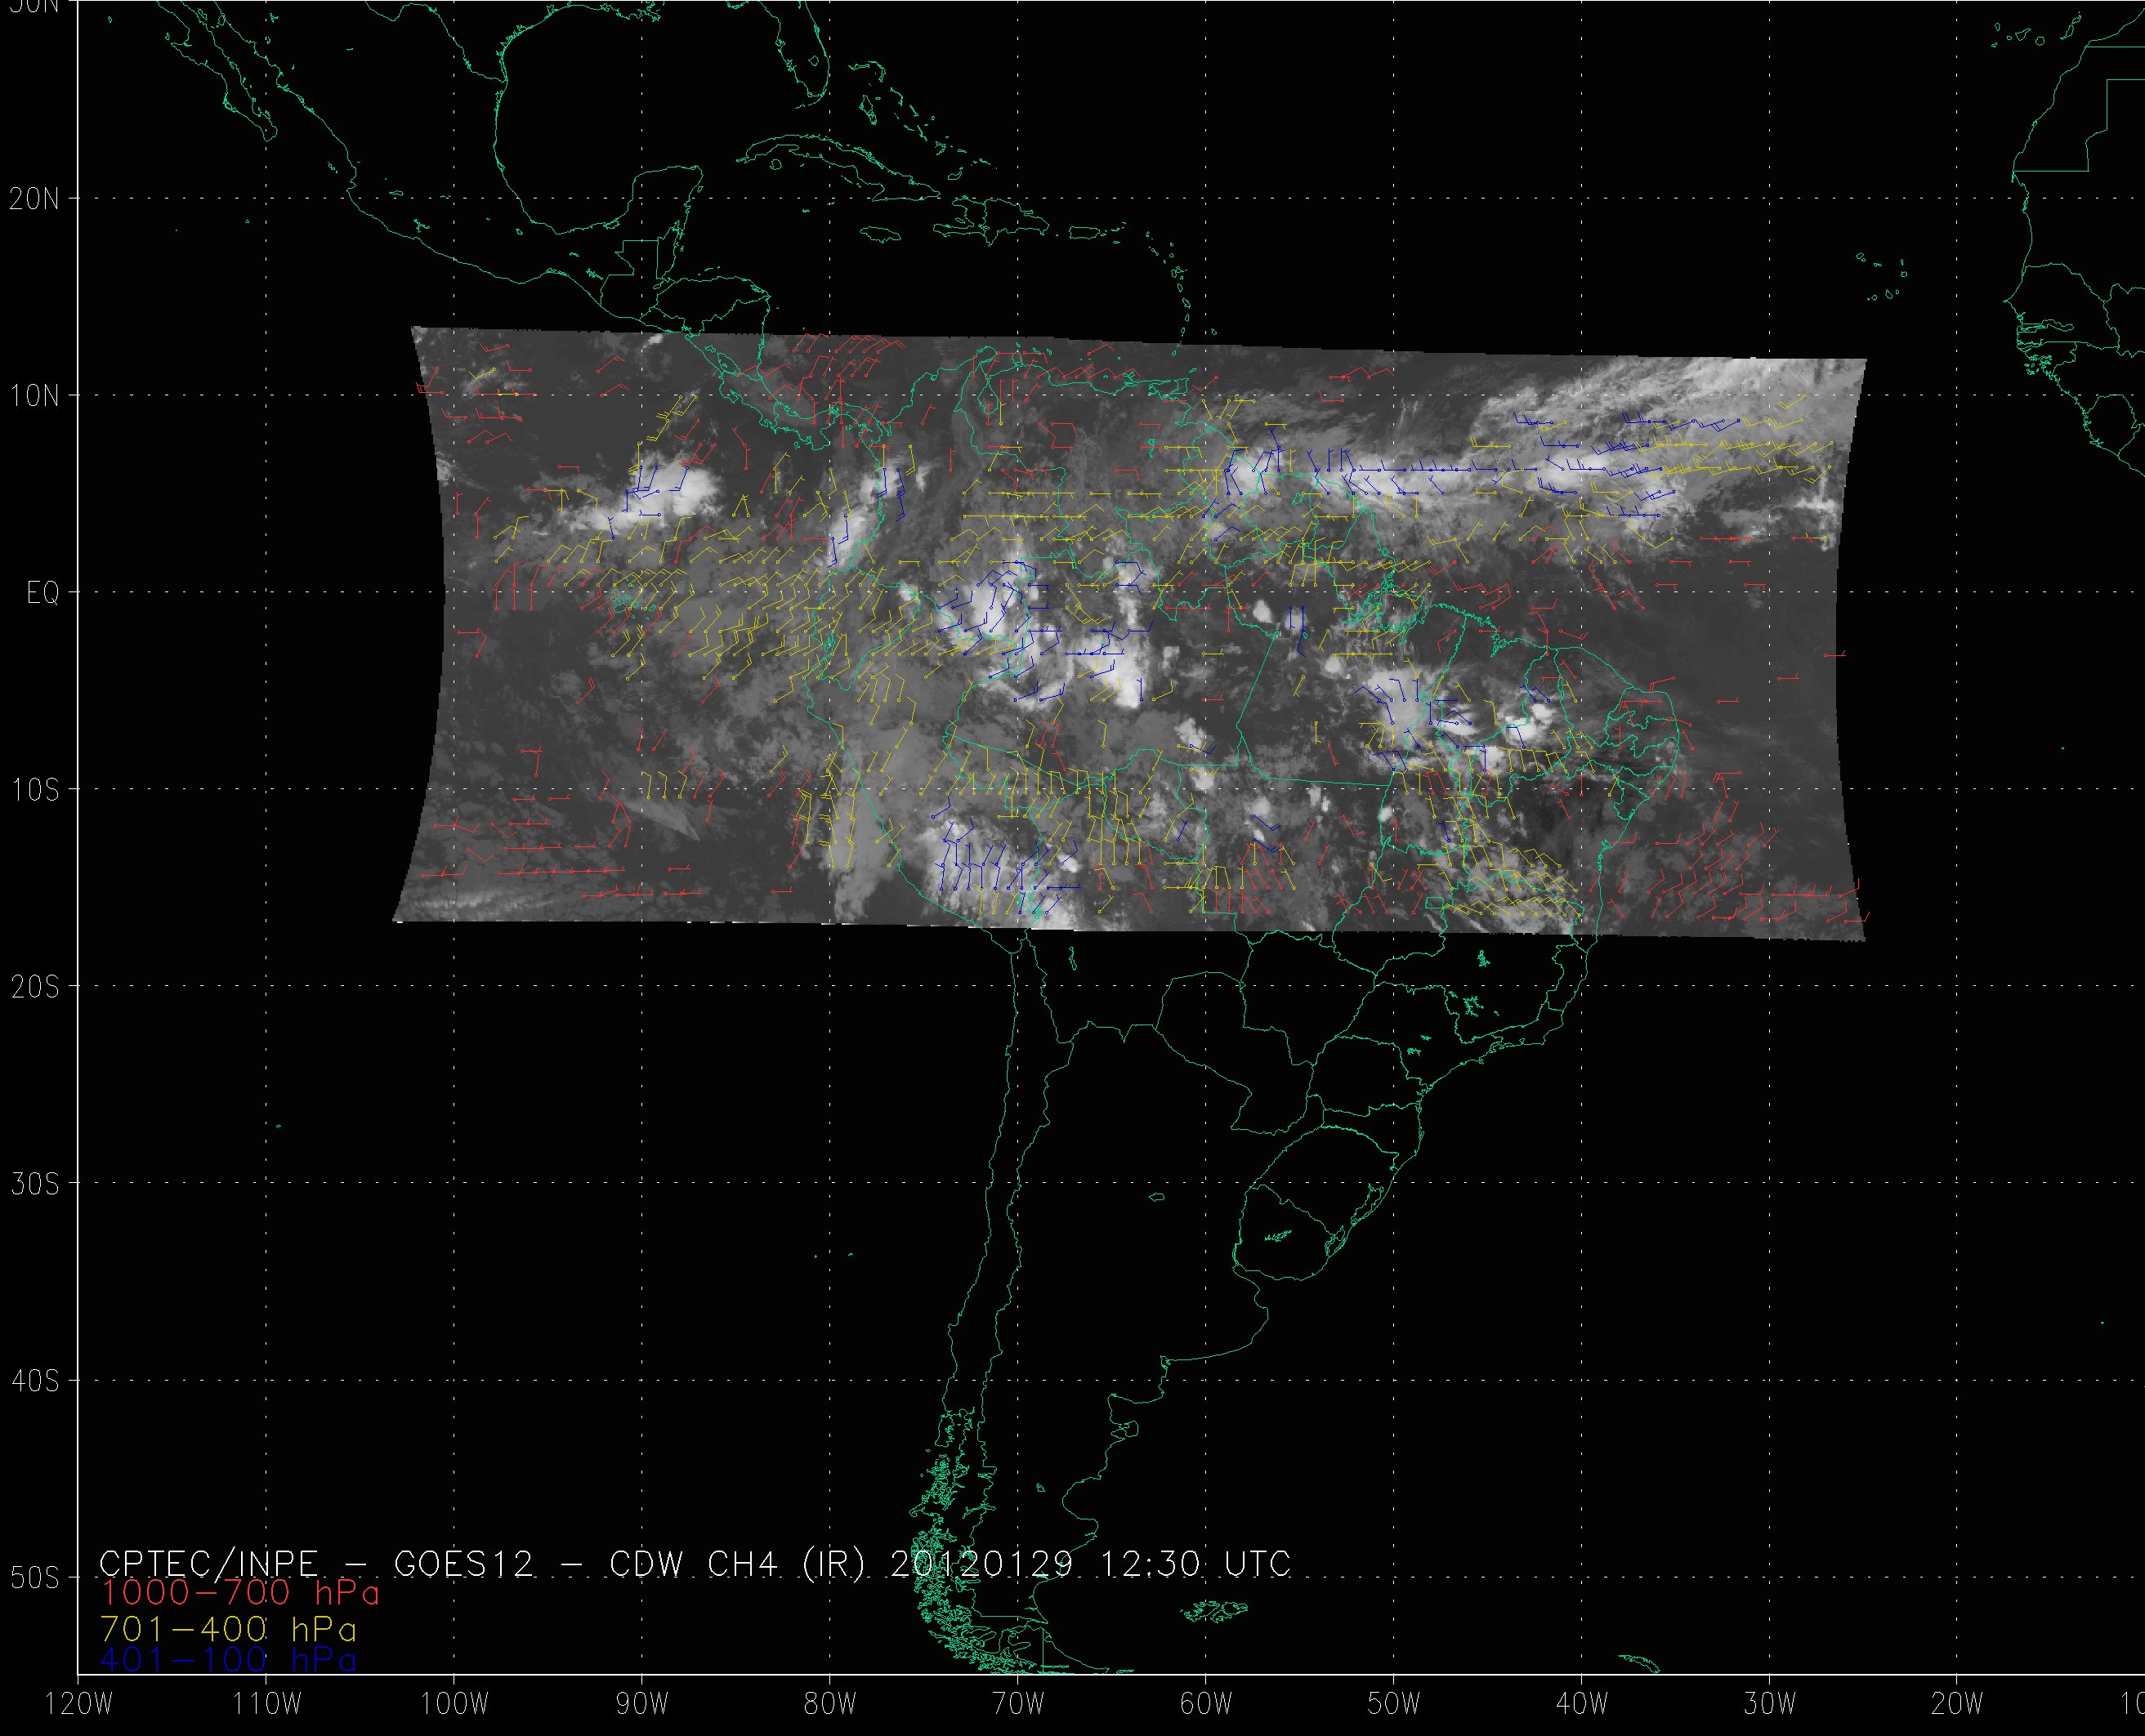Click the 80W longitude label
This screenshot has width=2145, height=1736.
pyautogui.click(x=830, y=1704)
